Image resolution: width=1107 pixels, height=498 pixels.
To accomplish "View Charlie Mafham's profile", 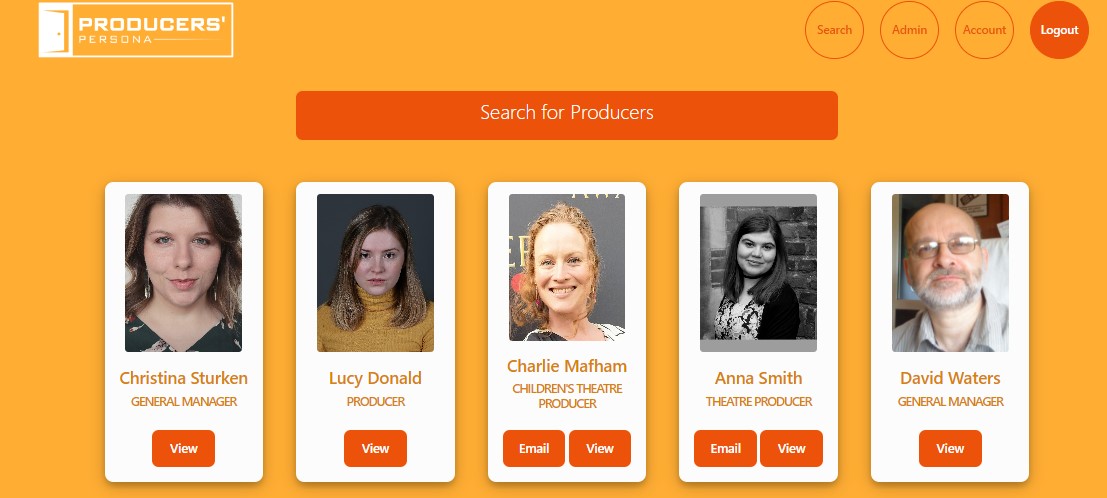I will pyautogui.click(x=600, y=449).
